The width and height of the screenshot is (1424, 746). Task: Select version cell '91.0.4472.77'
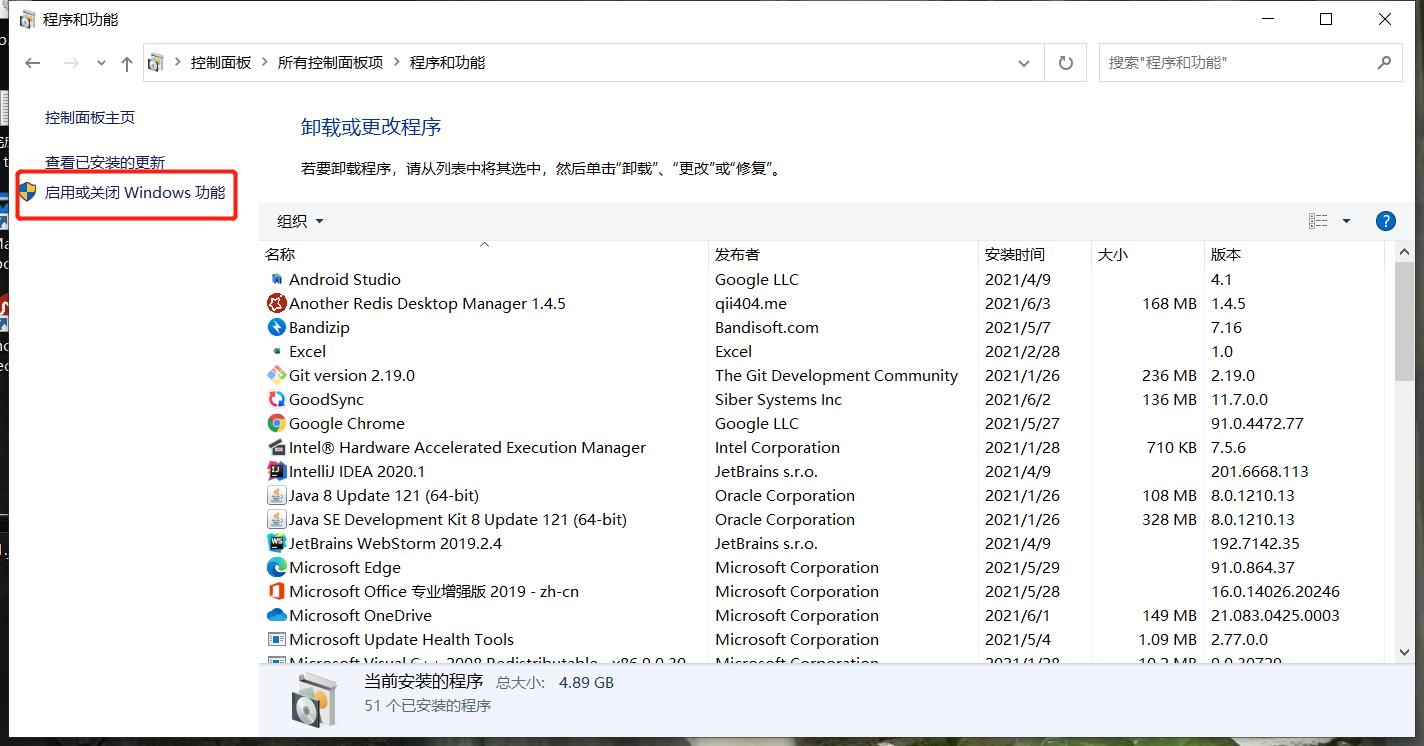coord(1257,423)
